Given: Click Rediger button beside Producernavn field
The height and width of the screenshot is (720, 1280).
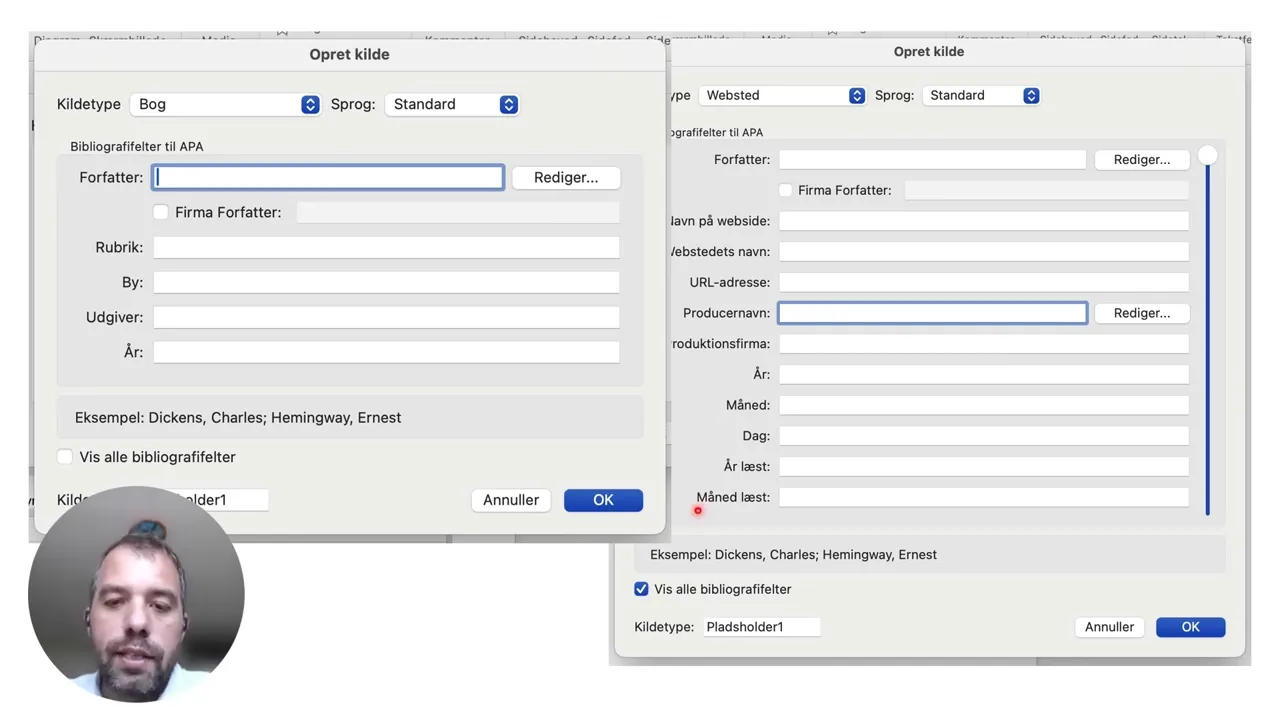Looking at the screenshot, I should (x=1141, y=313).
